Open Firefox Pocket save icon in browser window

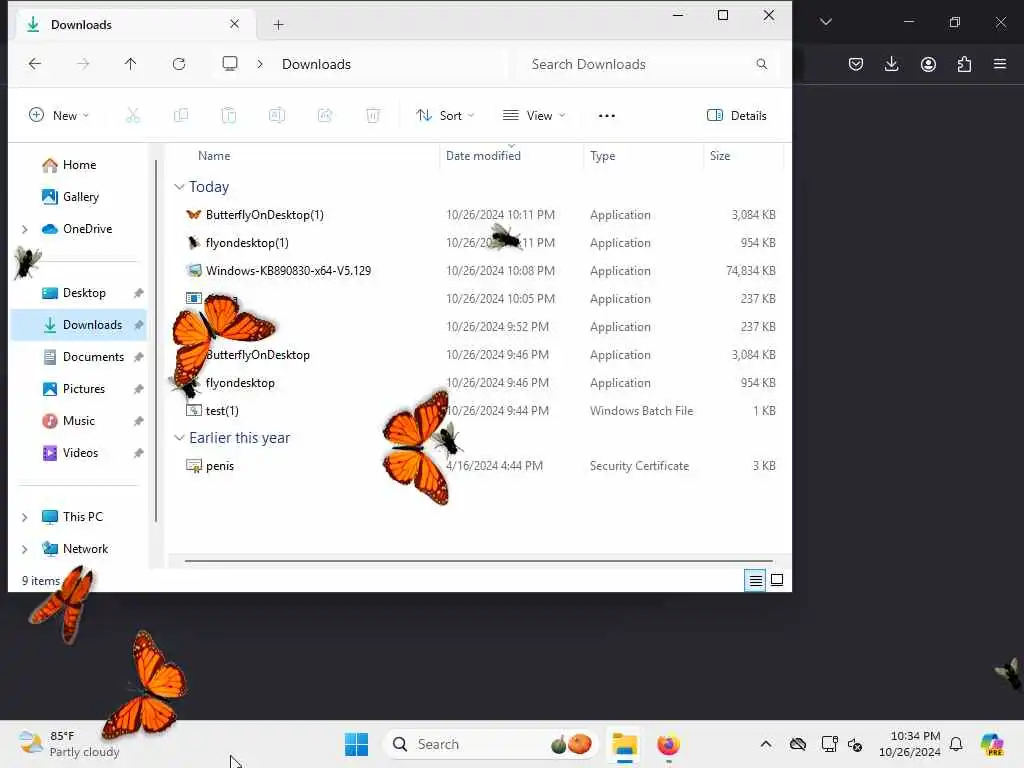point(856,64)
